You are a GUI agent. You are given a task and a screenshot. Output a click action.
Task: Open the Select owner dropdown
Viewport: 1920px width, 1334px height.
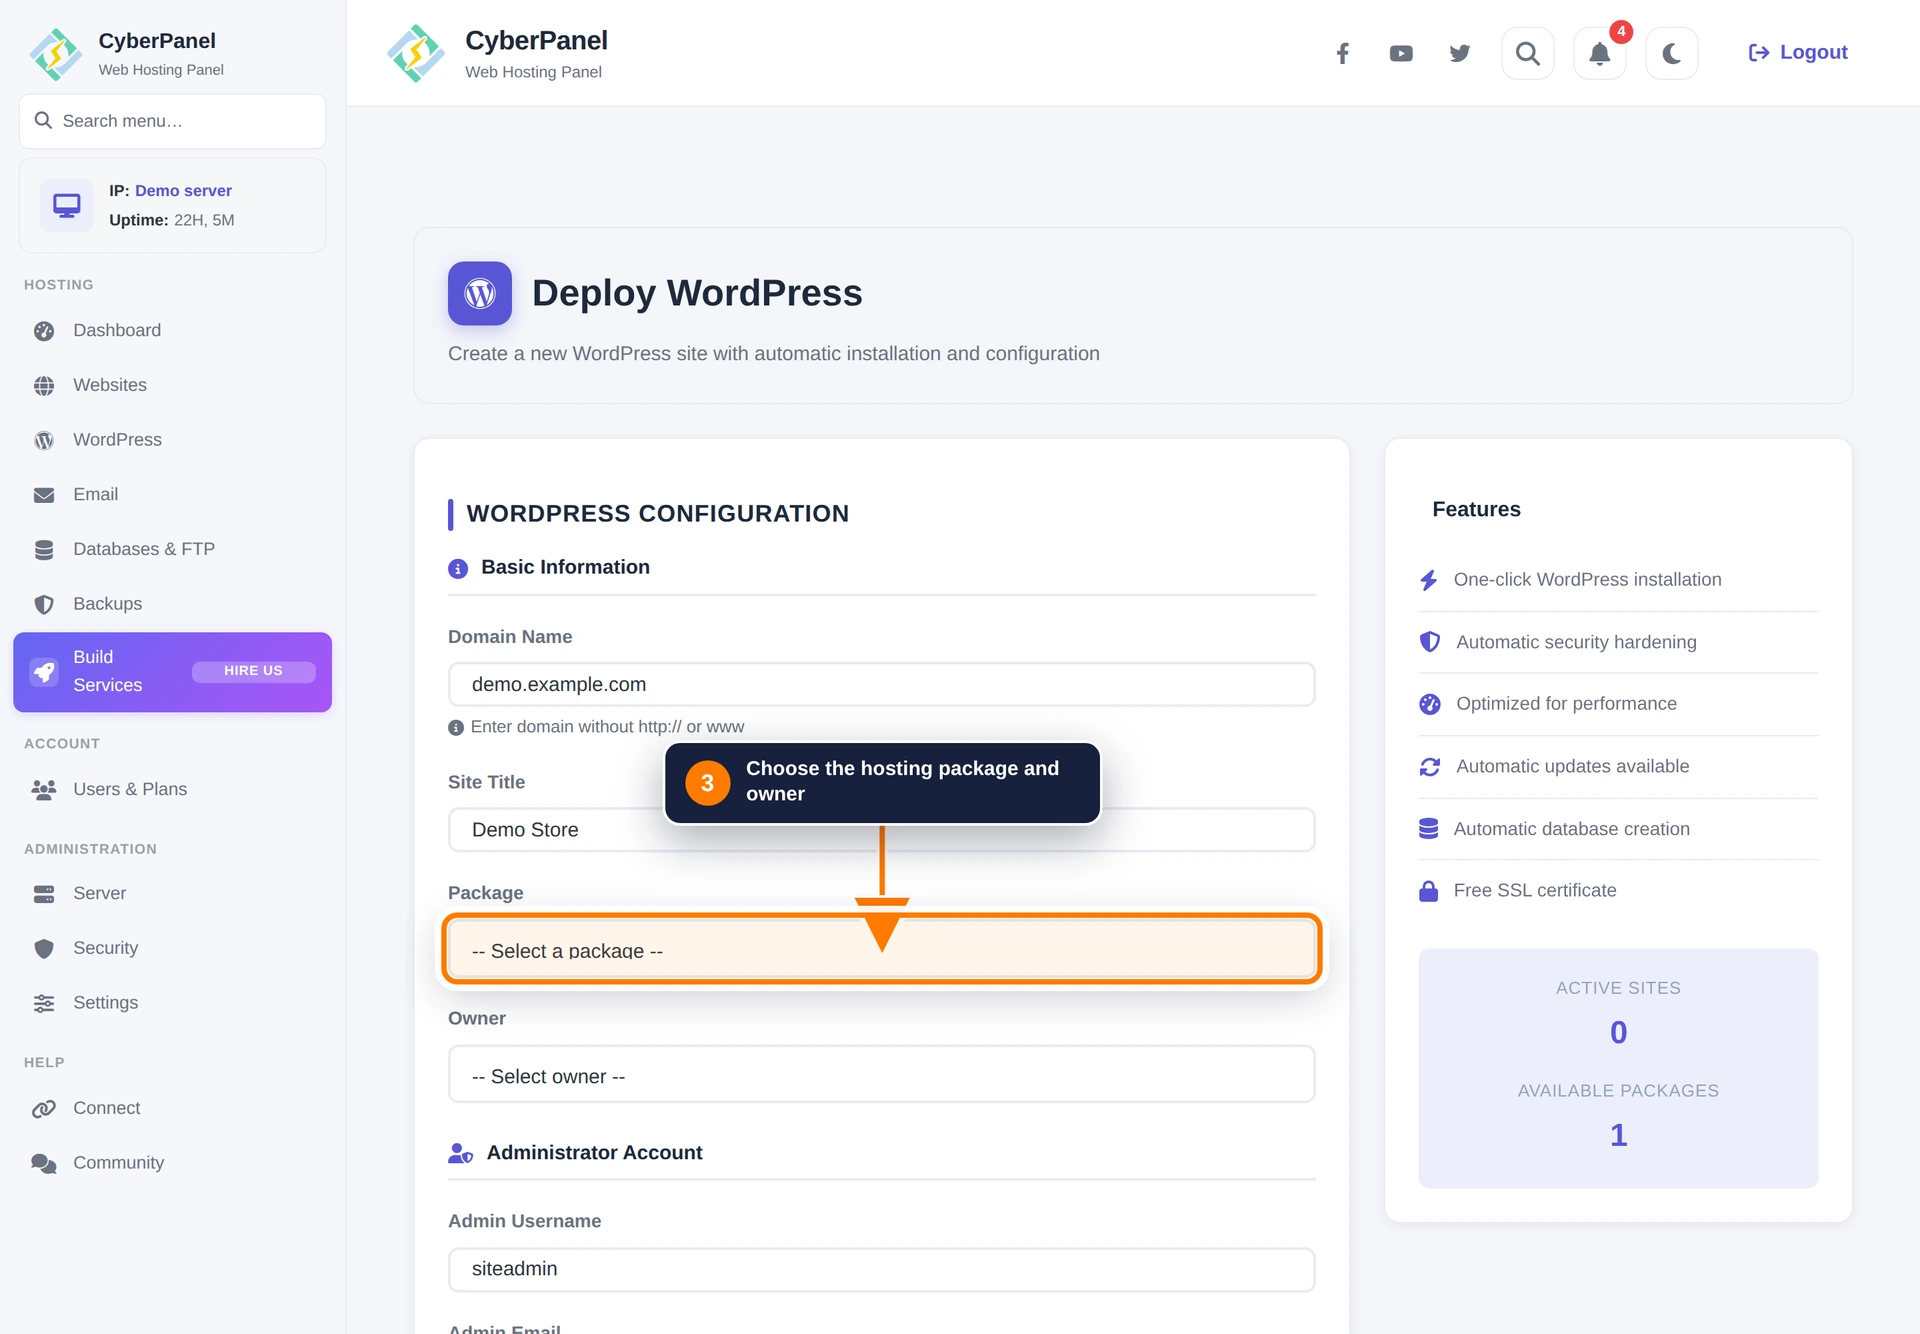[x=881, y=1075]
